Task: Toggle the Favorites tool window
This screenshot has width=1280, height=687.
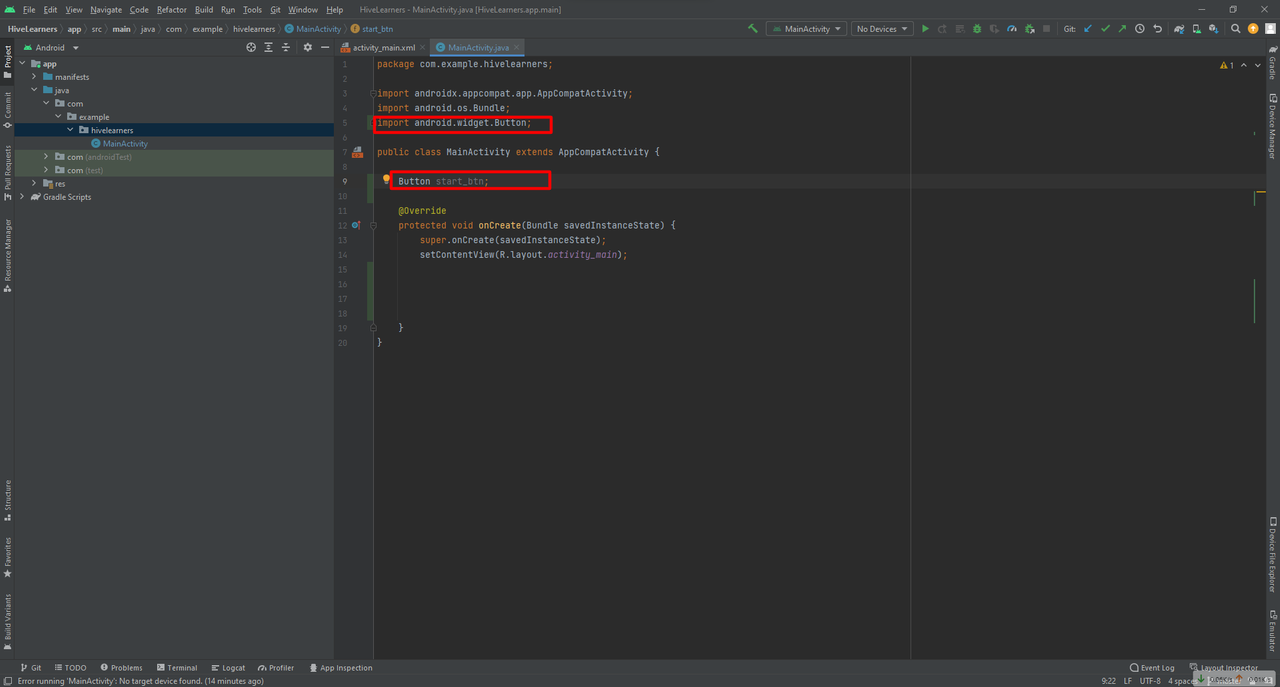Action: (x=7, y=557)
